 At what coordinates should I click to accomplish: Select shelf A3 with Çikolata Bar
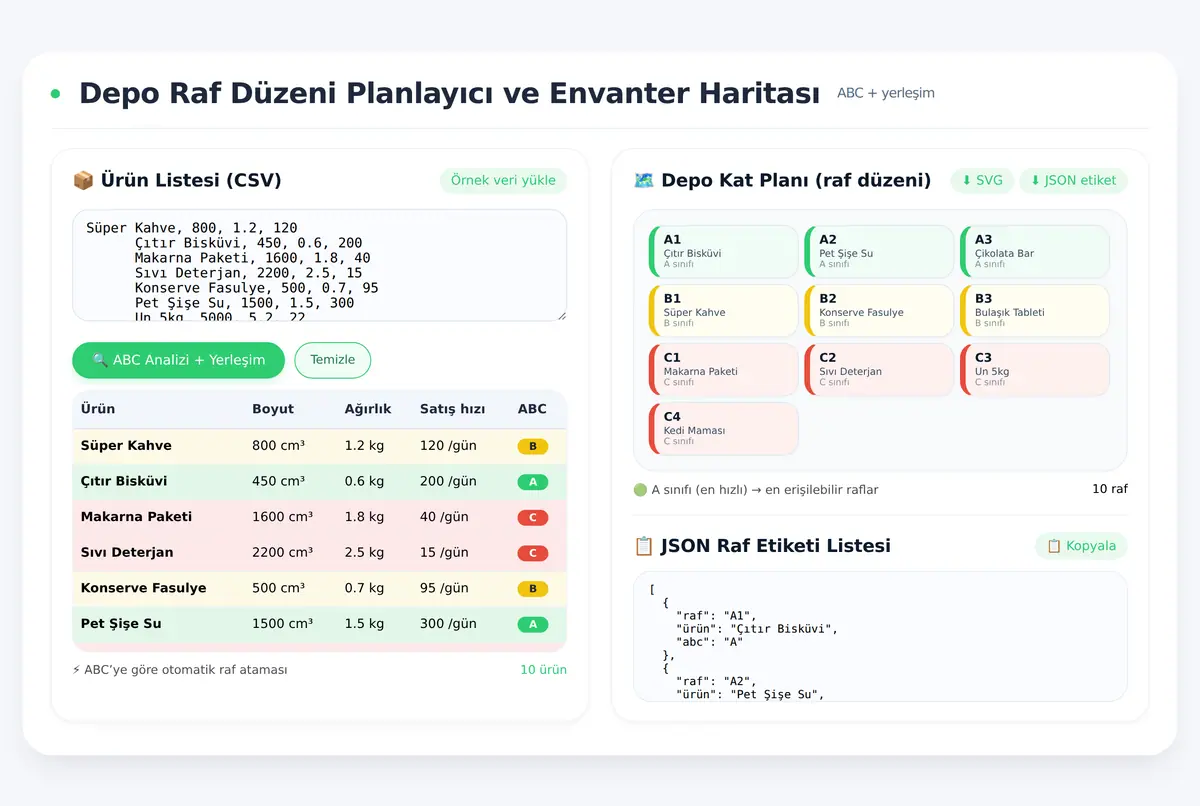point(1035,252)
